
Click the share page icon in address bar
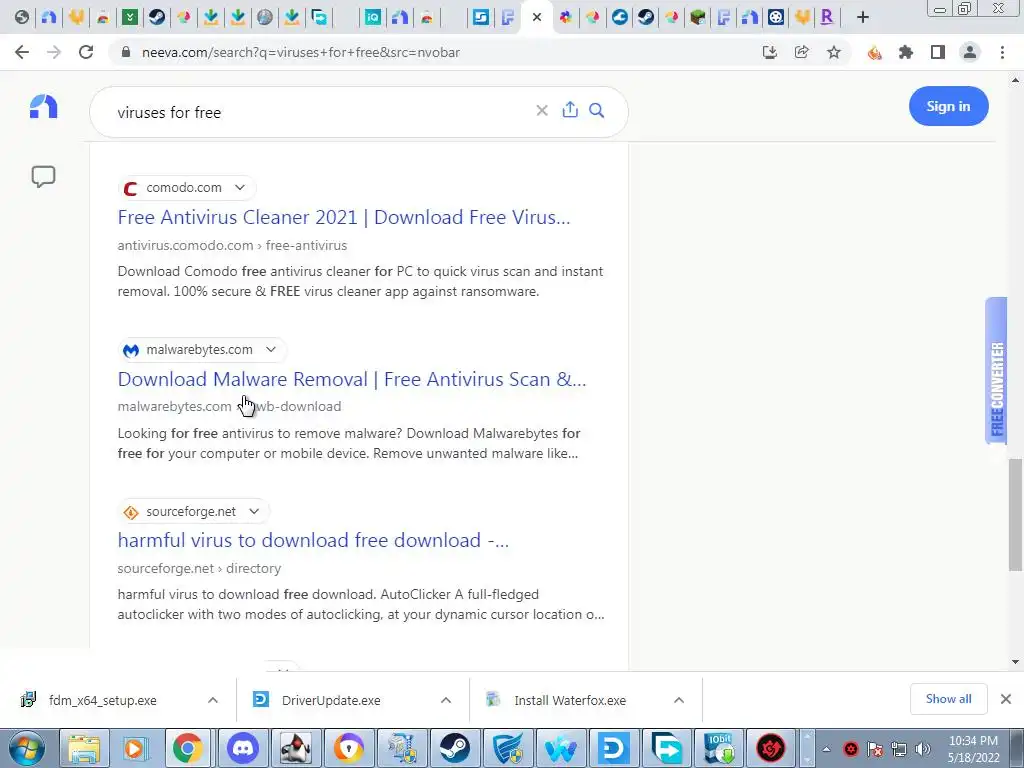801,52
